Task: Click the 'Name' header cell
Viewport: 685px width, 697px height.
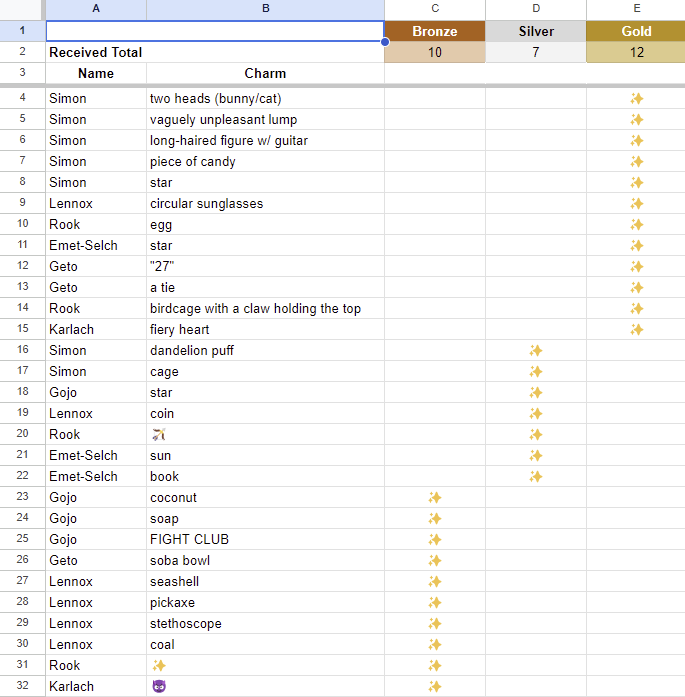Action: (x=96, y=73)
